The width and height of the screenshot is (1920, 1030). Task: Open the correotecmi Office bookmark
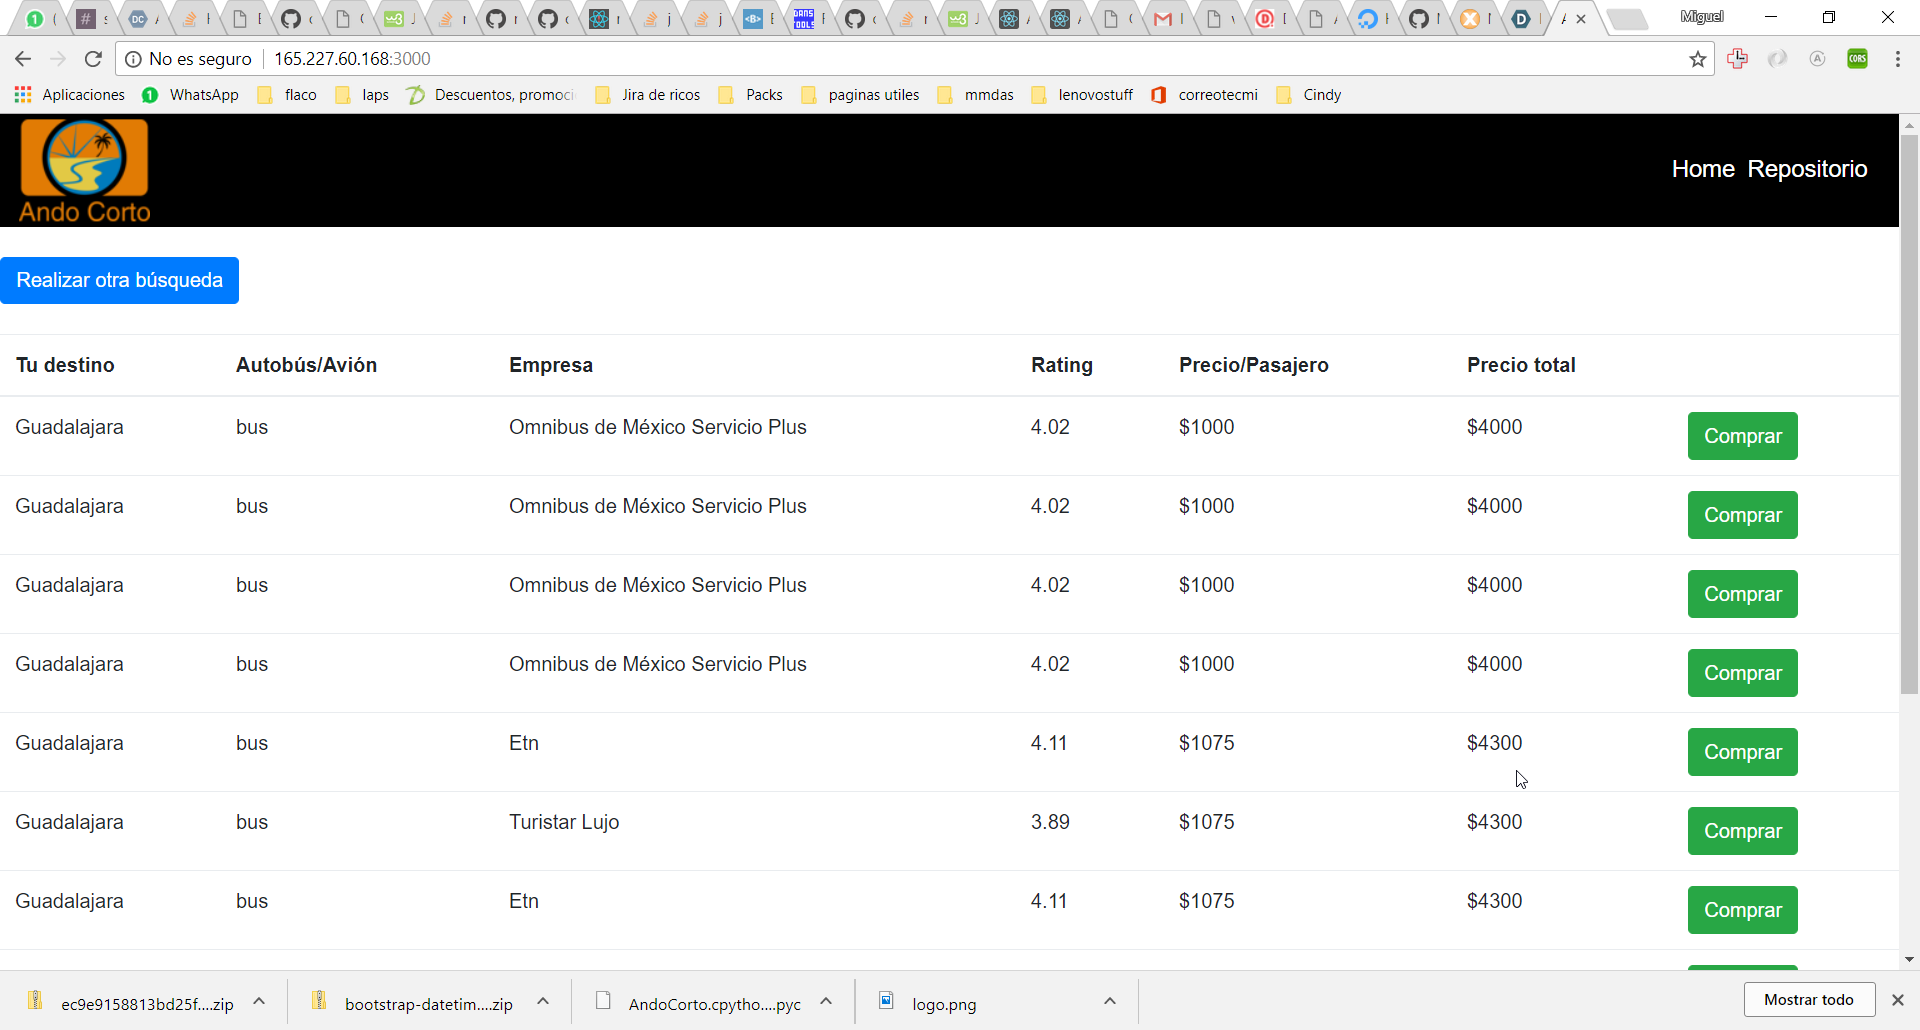[x=1205, y=95]
